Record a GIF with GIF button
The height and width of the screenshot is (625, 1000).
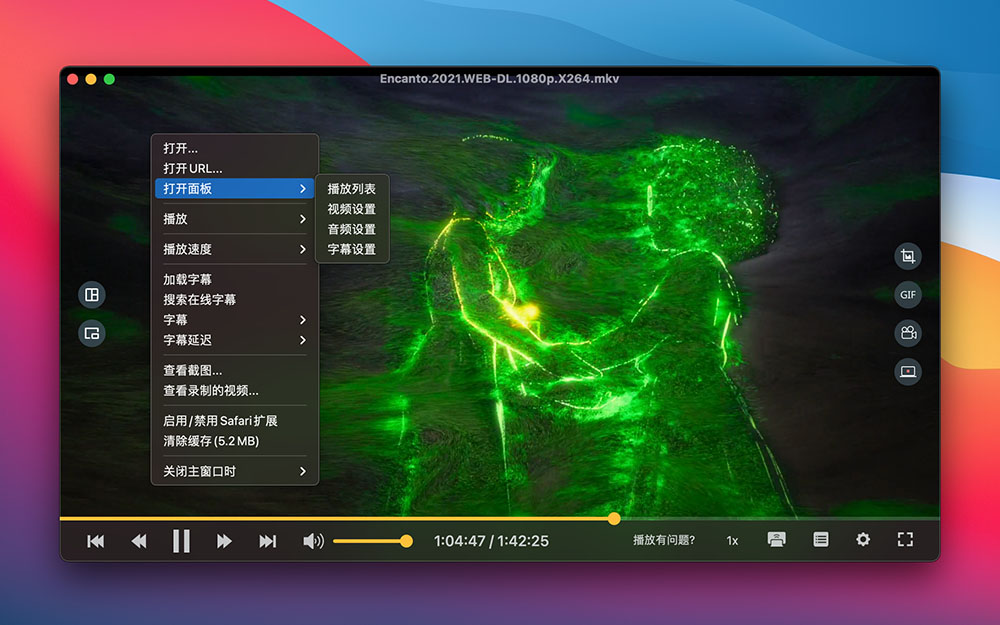coord(908,295)
